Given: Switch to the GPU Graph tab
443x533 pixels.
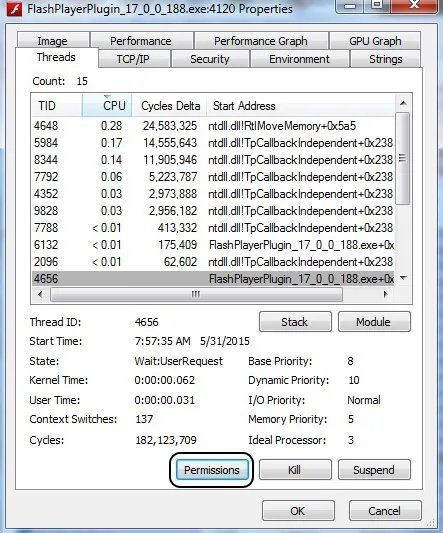Looking at the screenshot, I should (375, 41).
